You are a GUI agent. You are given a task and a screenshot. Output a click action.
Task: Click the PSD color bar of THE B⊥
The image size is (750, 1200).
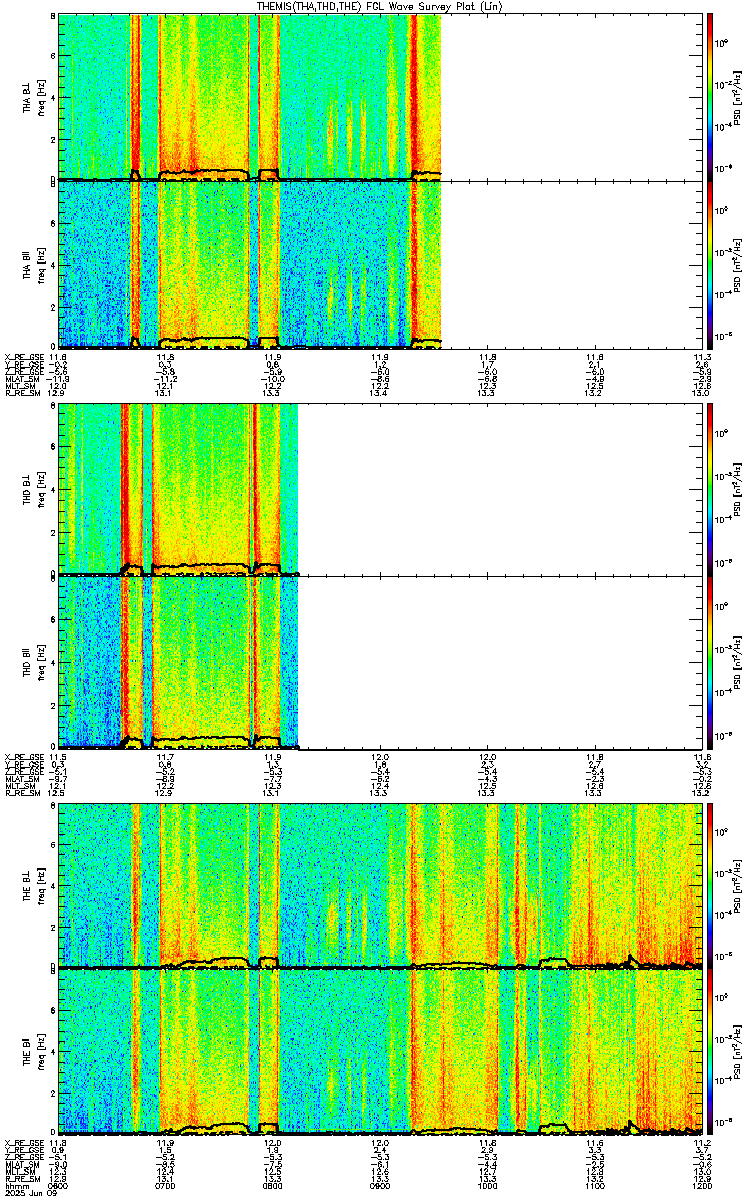[710, 886]
